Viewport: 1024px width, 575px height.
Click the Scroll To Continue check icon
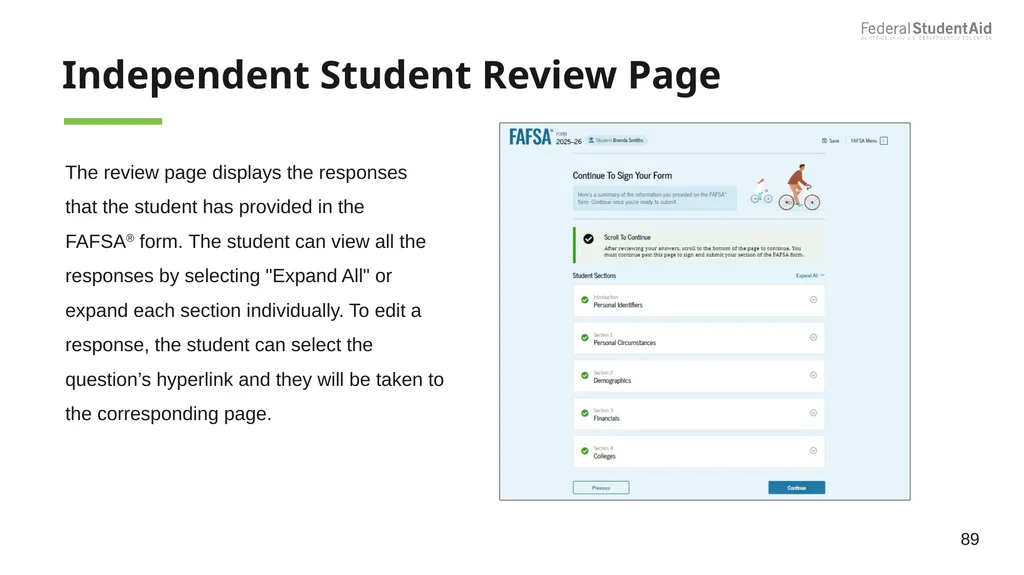(x=588, y=239)
